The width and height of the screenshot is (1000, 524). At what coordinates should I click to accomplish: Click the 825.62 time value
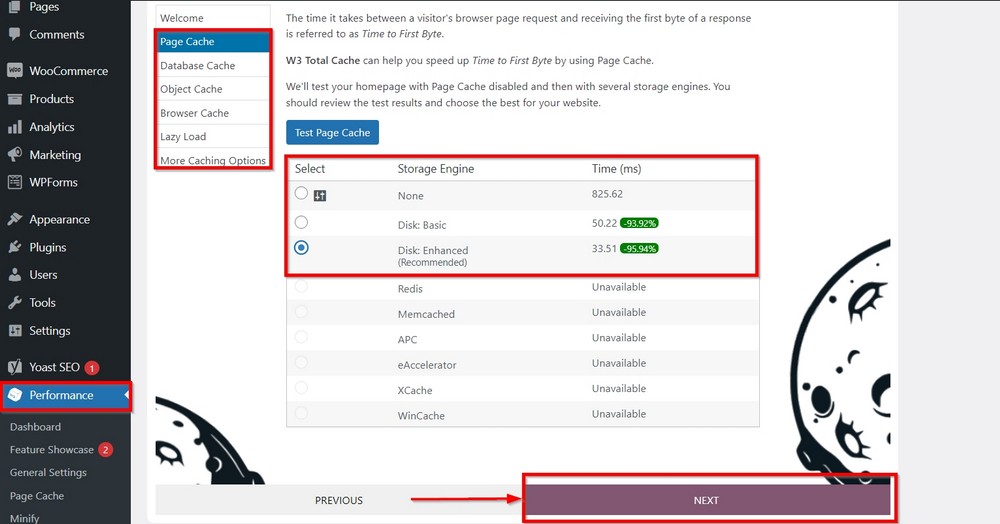click(607, 194)
